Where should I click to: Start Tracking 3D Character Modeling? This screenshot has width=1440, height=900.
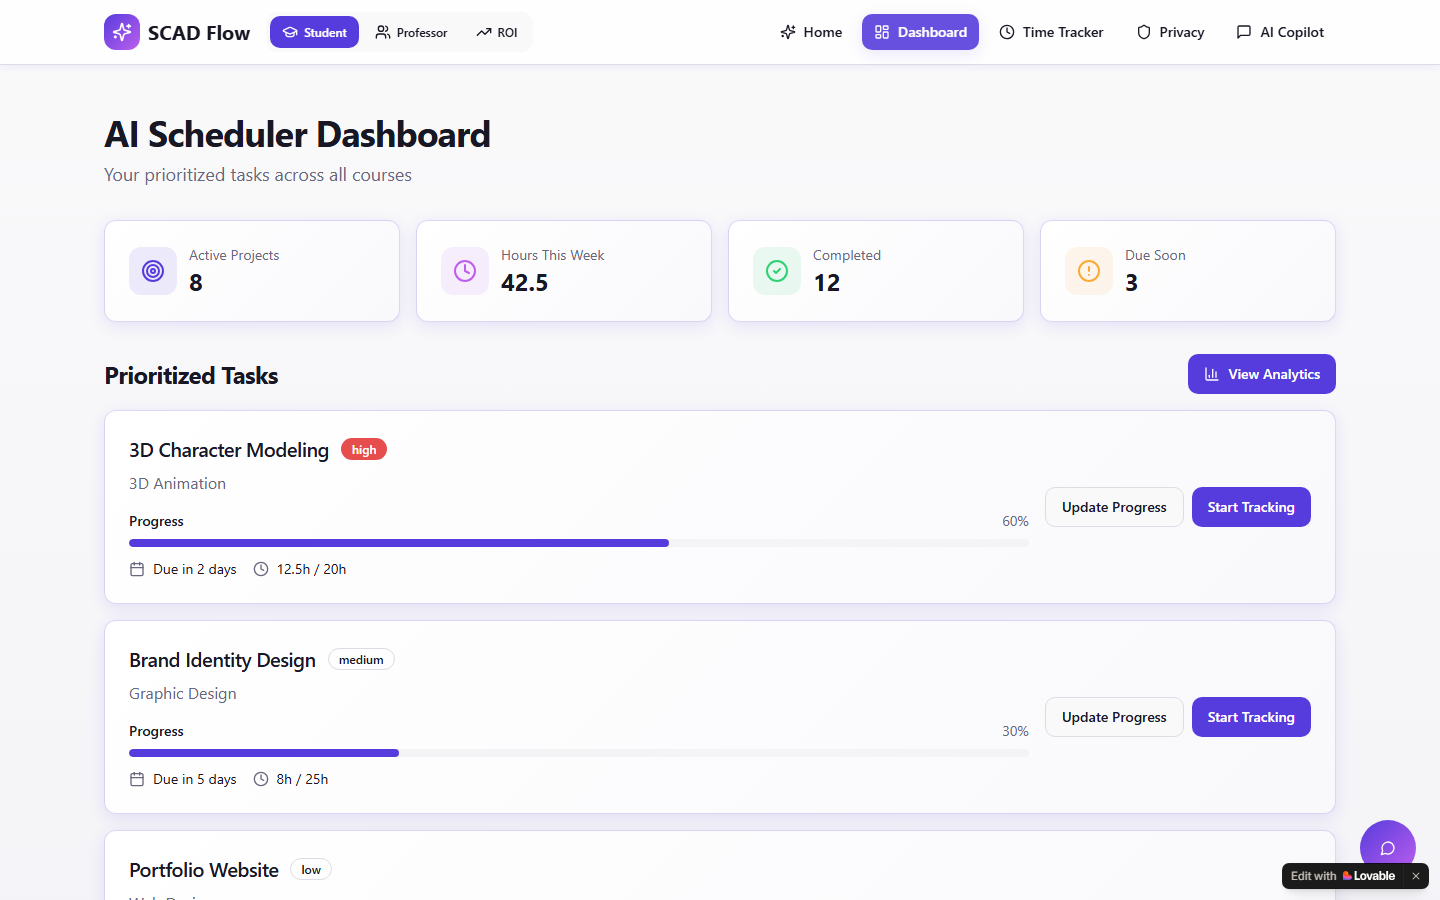point(1251,507)
